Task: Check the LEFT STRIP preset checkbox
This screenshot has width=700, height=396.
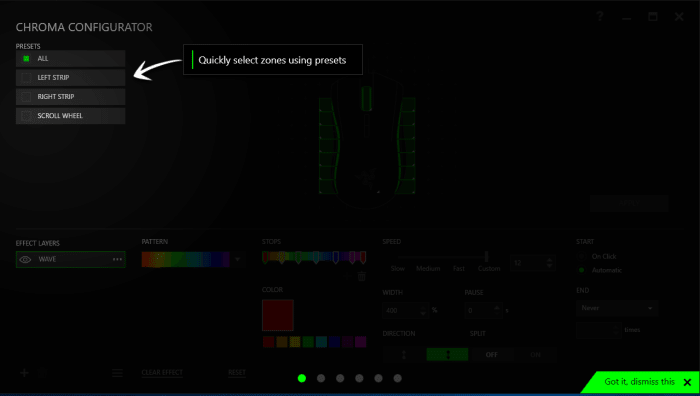Action: 26,78
